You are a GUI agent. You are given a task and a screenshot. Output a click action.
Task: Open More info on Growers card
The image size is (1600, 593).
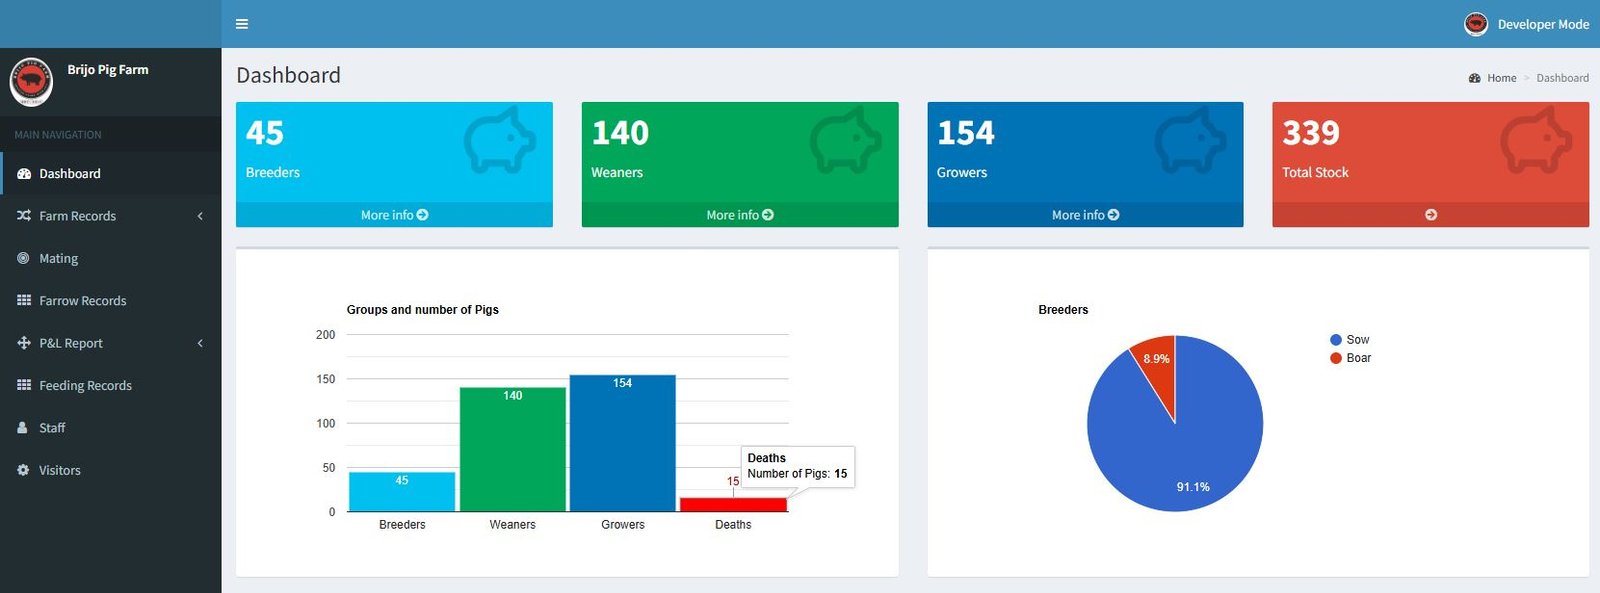tap(1085, 215)
